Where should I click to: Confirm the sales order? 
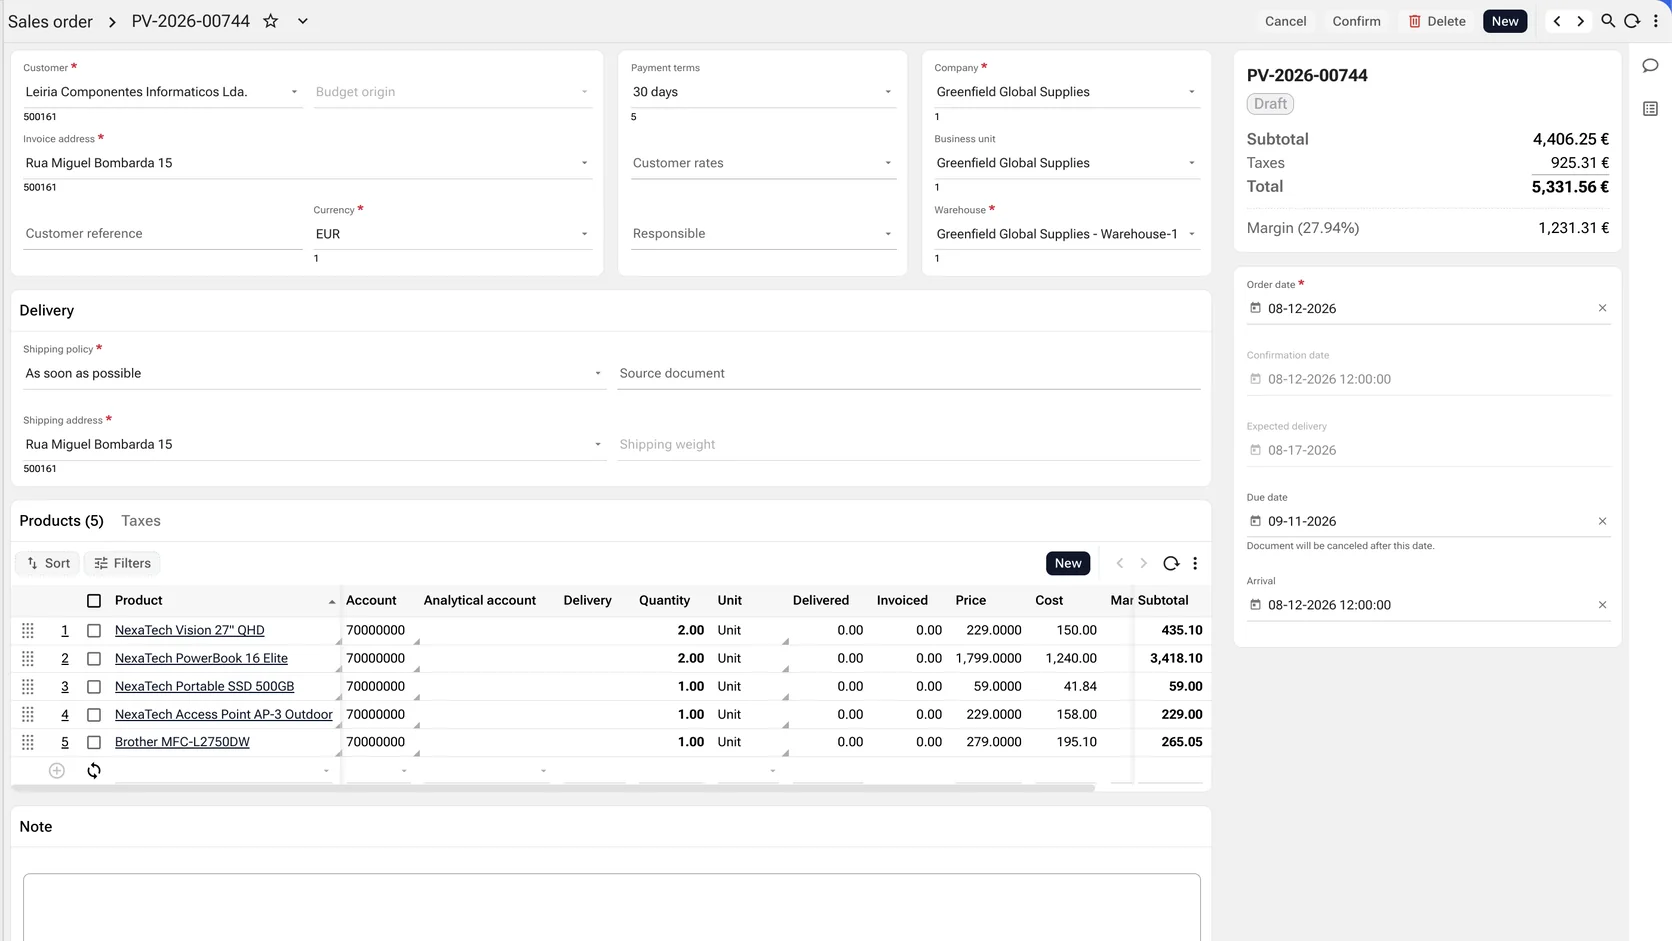pos(1356,21)
